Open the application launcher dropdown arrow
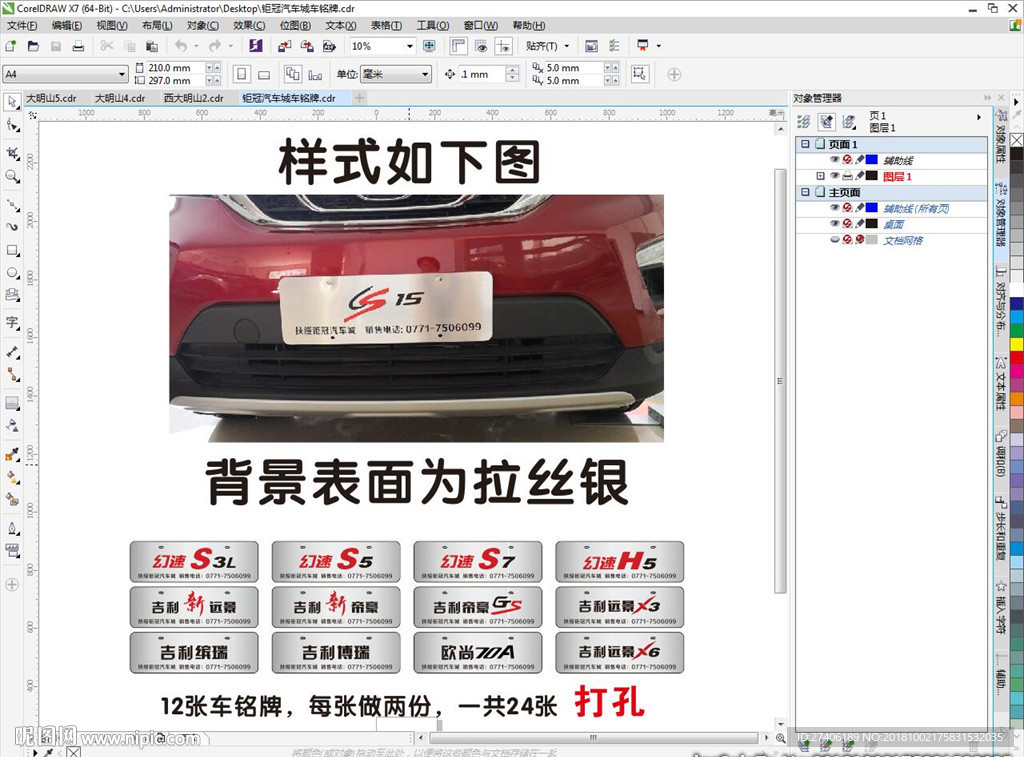1024x757 pixels. click(658, 46)
